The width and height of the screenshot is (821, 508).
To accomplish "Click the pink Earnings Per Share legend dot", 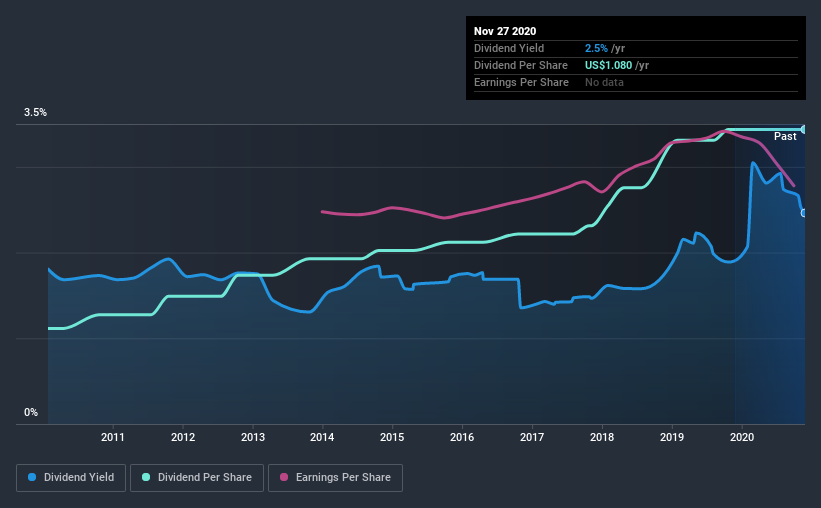I will tap(284, 477).
